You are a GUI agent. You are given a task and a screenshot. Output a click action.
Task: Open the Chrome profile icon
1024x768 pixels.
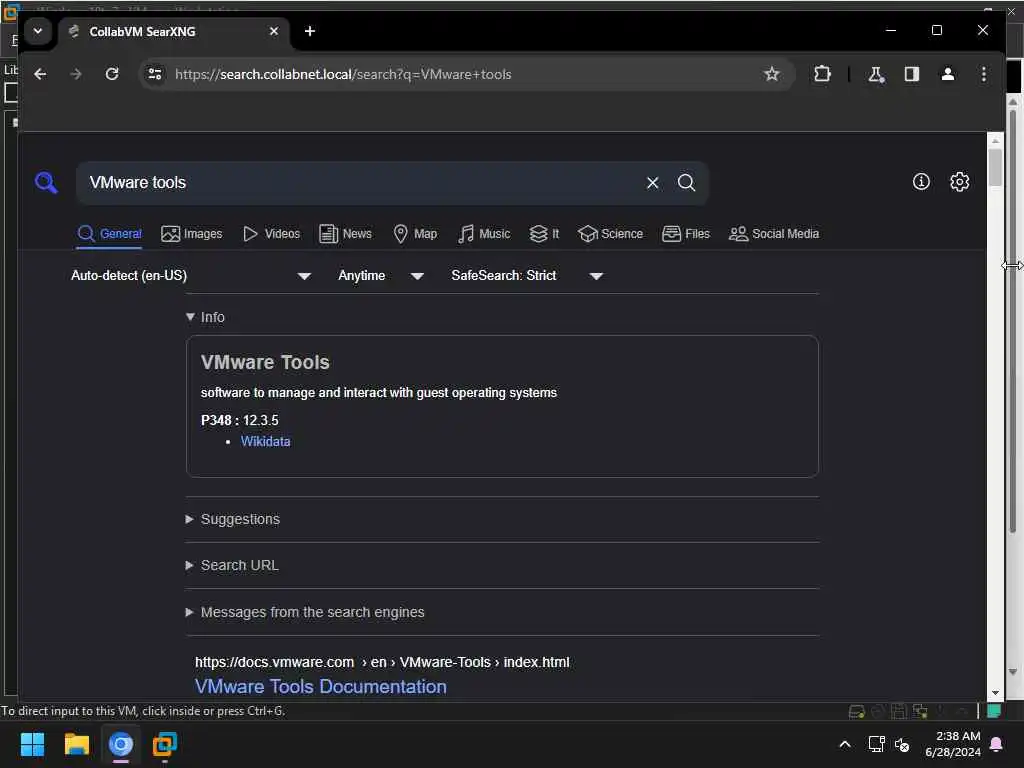click(948, 74)
